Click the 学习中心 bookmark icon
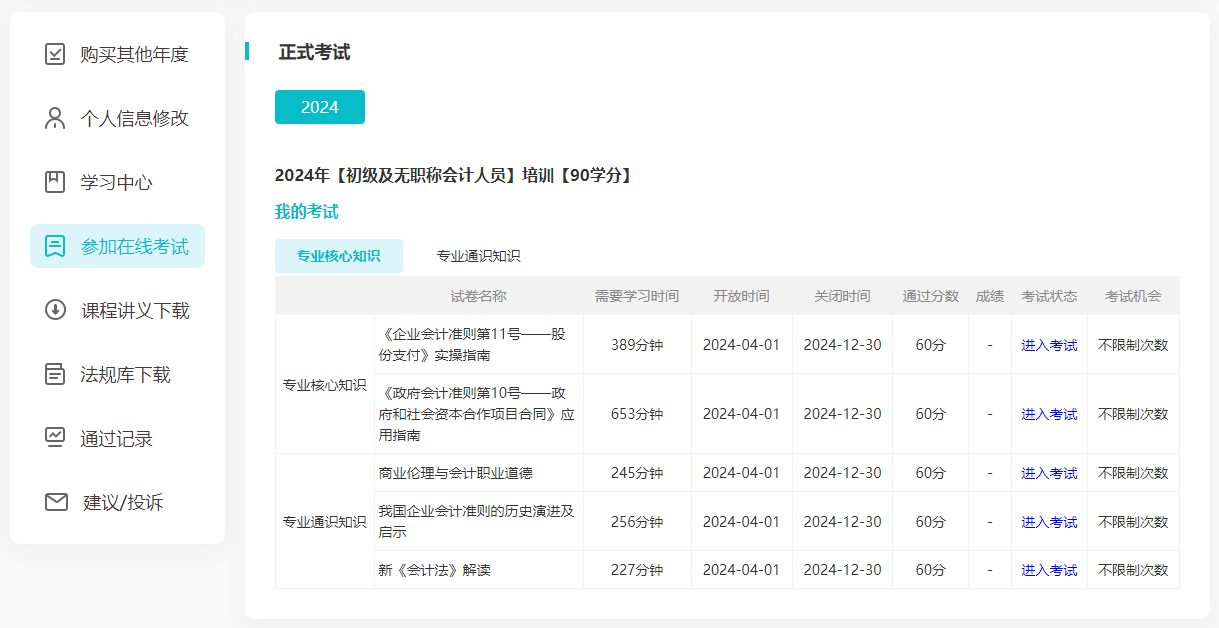This screenshot has width=1219, height=628. [53, 182]
